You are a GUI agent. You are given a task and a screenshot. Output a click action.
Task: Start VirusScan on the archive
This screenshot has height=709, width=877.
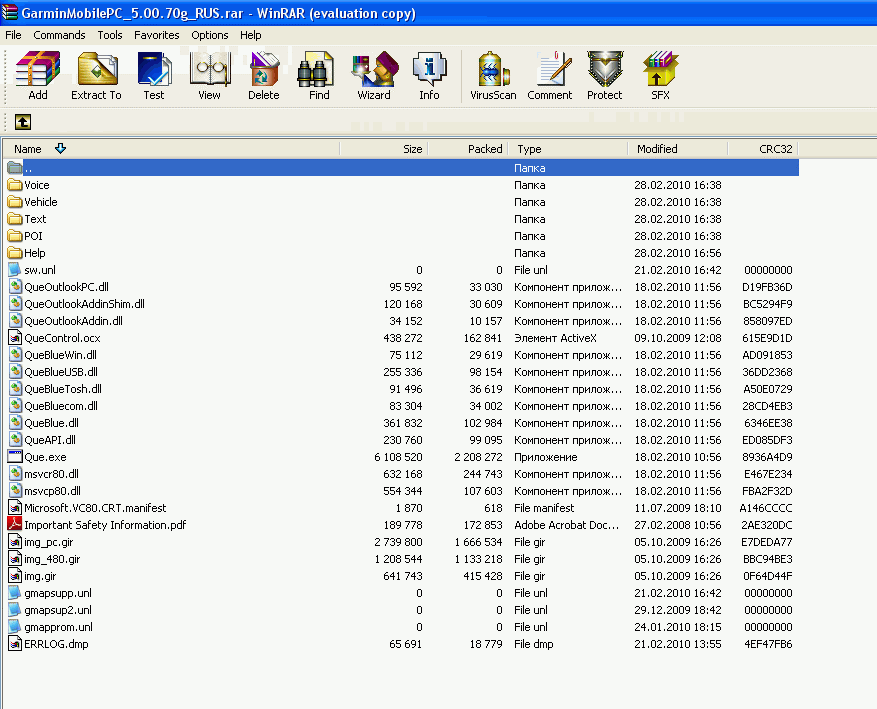pyautogui.click(x=493, y=76)
